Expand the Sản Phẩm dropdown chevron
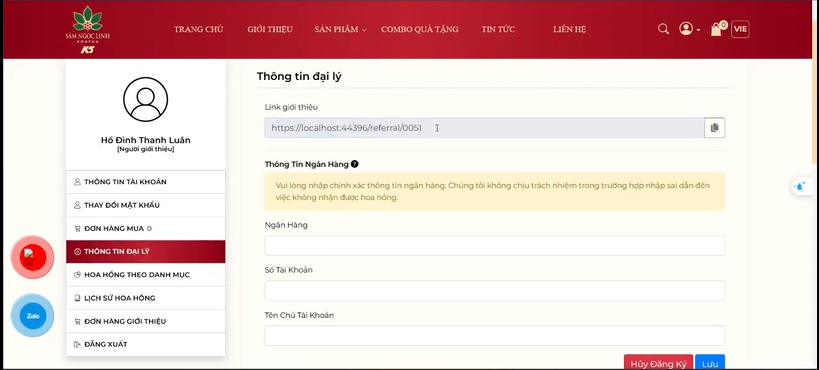819x370 pixels. point(364,30)
